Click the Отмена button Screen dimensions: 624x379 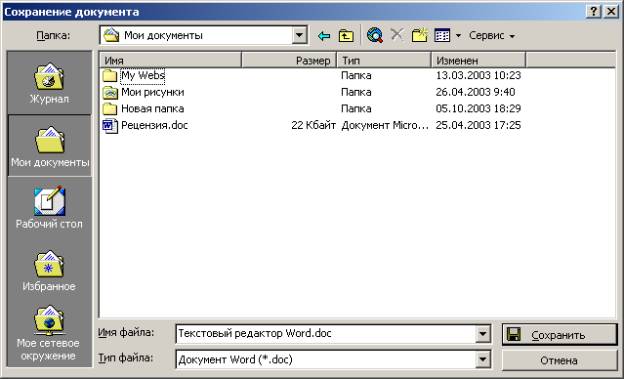click(560, 361)
